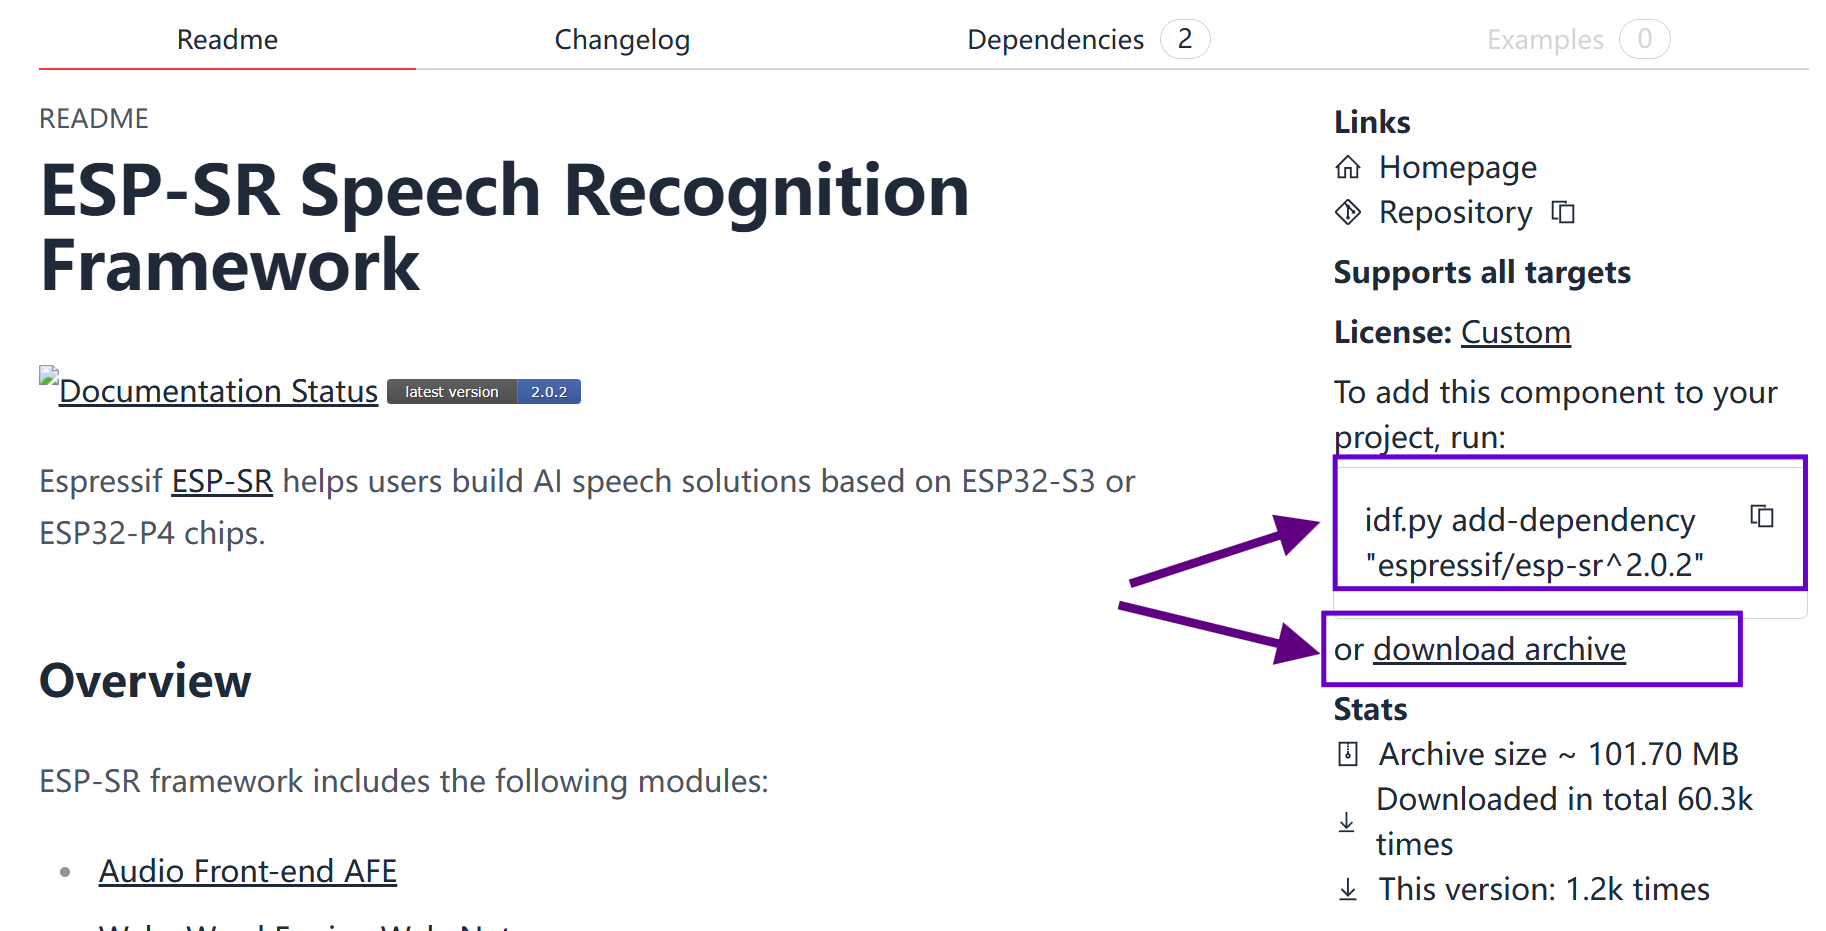Select the Readme tab
This screenshot has height=931, width=1826.
[x=227, y=40]
